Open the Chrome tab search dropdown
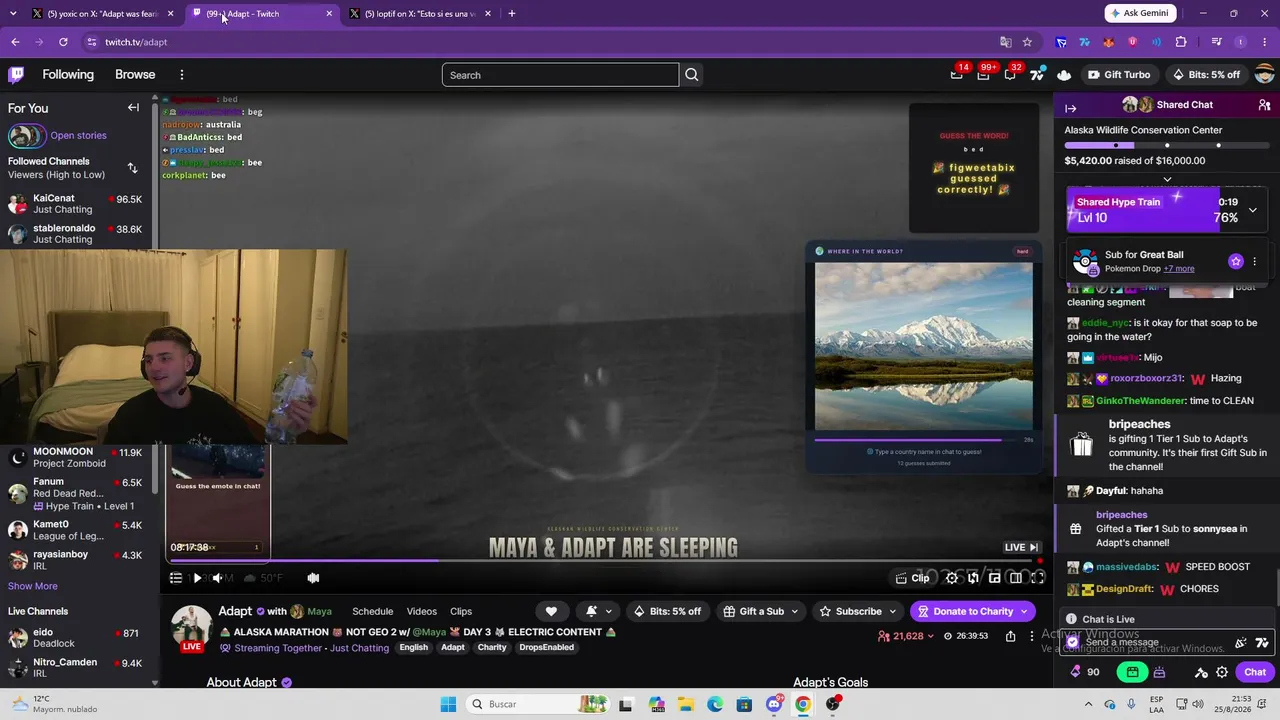The image size is (1280, 720). [13, 14]
